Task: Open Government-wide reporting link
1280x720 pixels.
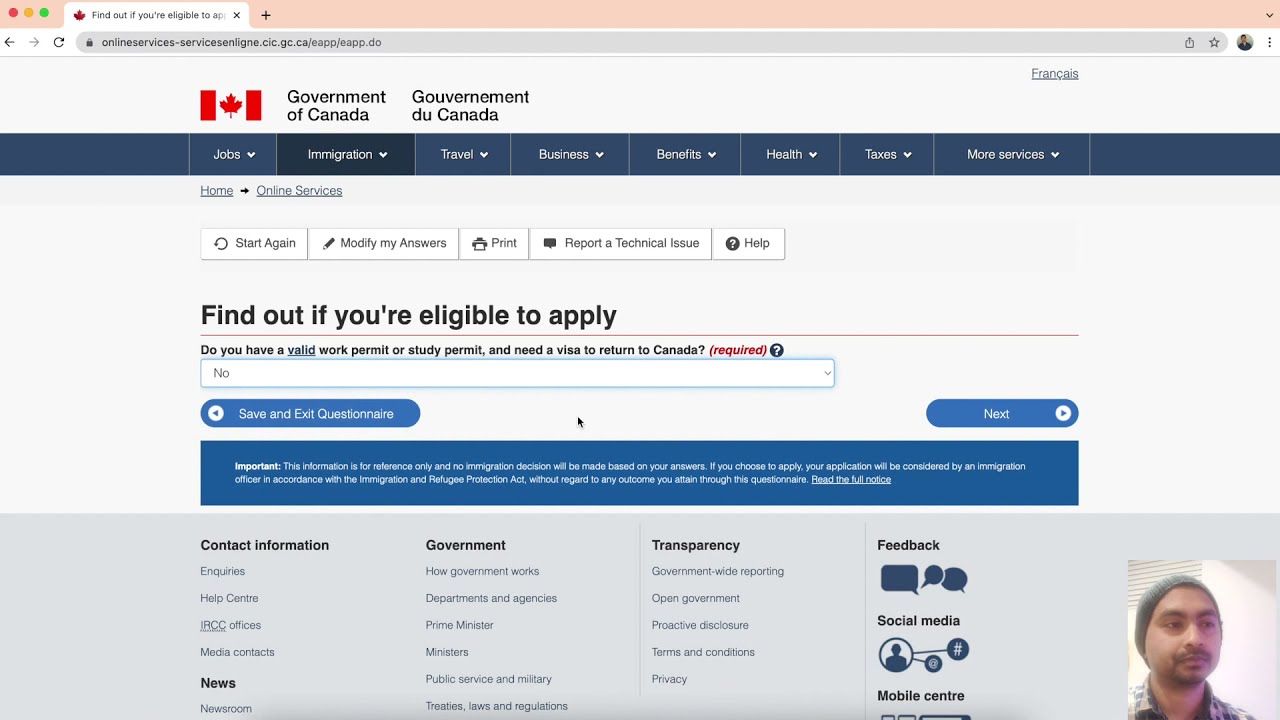Action: [x=718, y=571]
